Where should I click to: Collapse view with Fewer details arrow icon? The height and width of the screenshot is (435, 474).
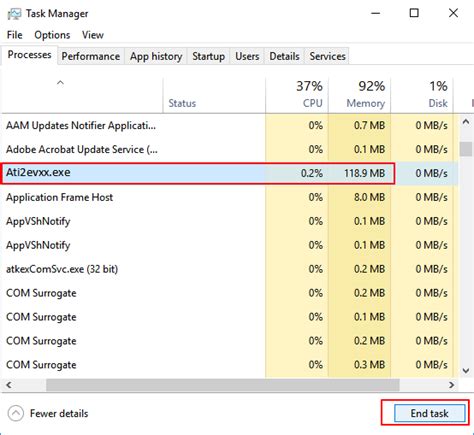[16, 414]
